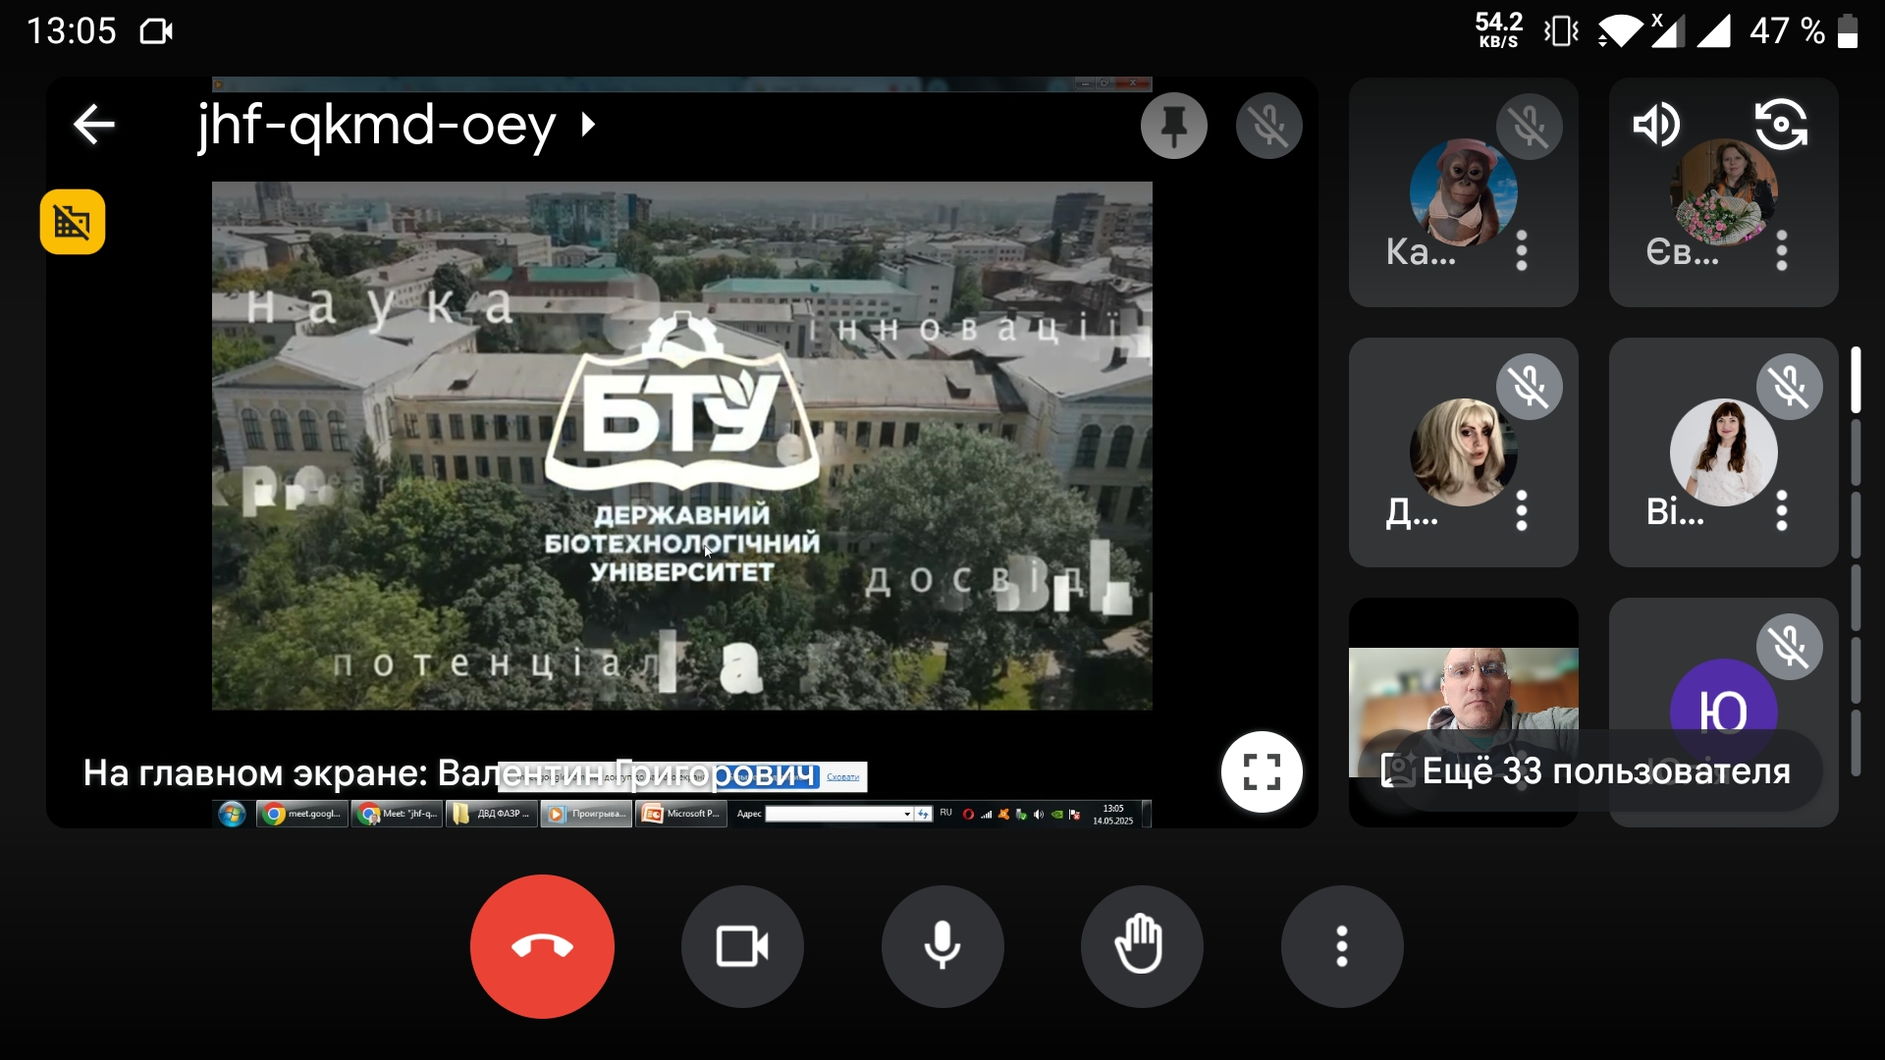The width and height of the screenshot is (1885, 1060).
Task: Tap the 54.2 KB/S network speed readout
Action: [x=1499, y=30]
